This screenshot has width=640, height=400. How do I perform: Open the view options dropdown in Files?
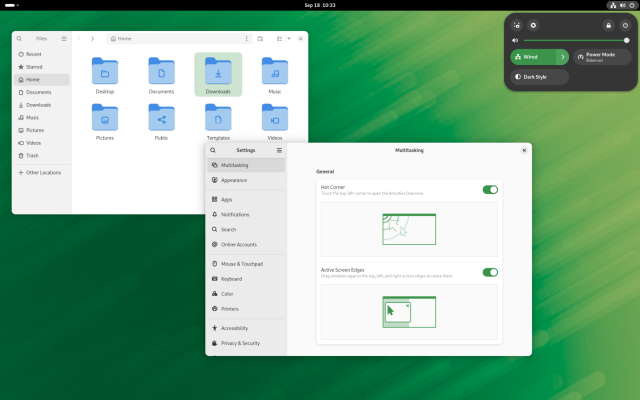click(289, 38)
